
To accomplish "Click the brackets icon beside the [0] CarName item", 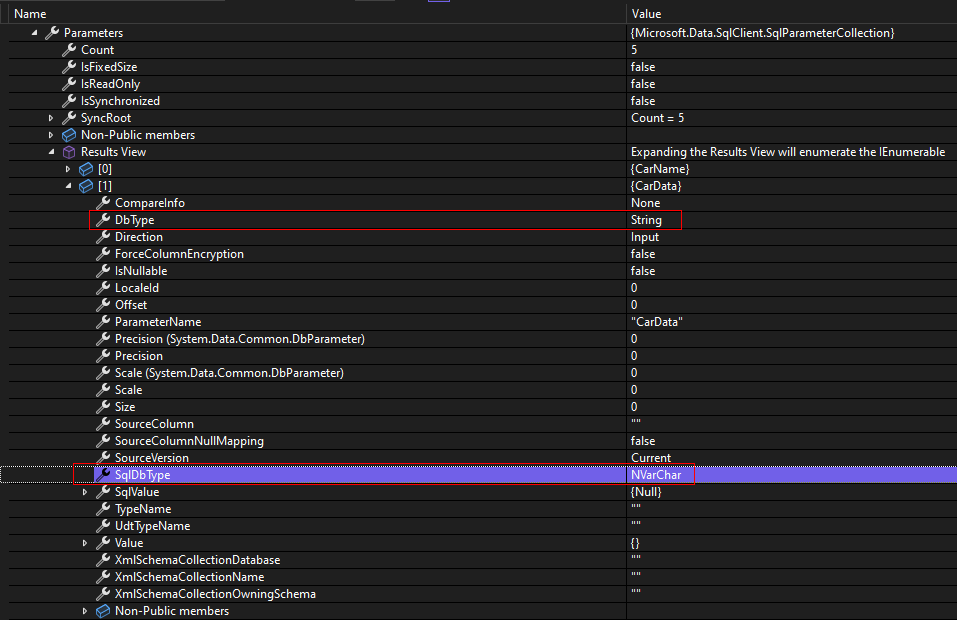I will pyautogui.click(x=85, y=168).
